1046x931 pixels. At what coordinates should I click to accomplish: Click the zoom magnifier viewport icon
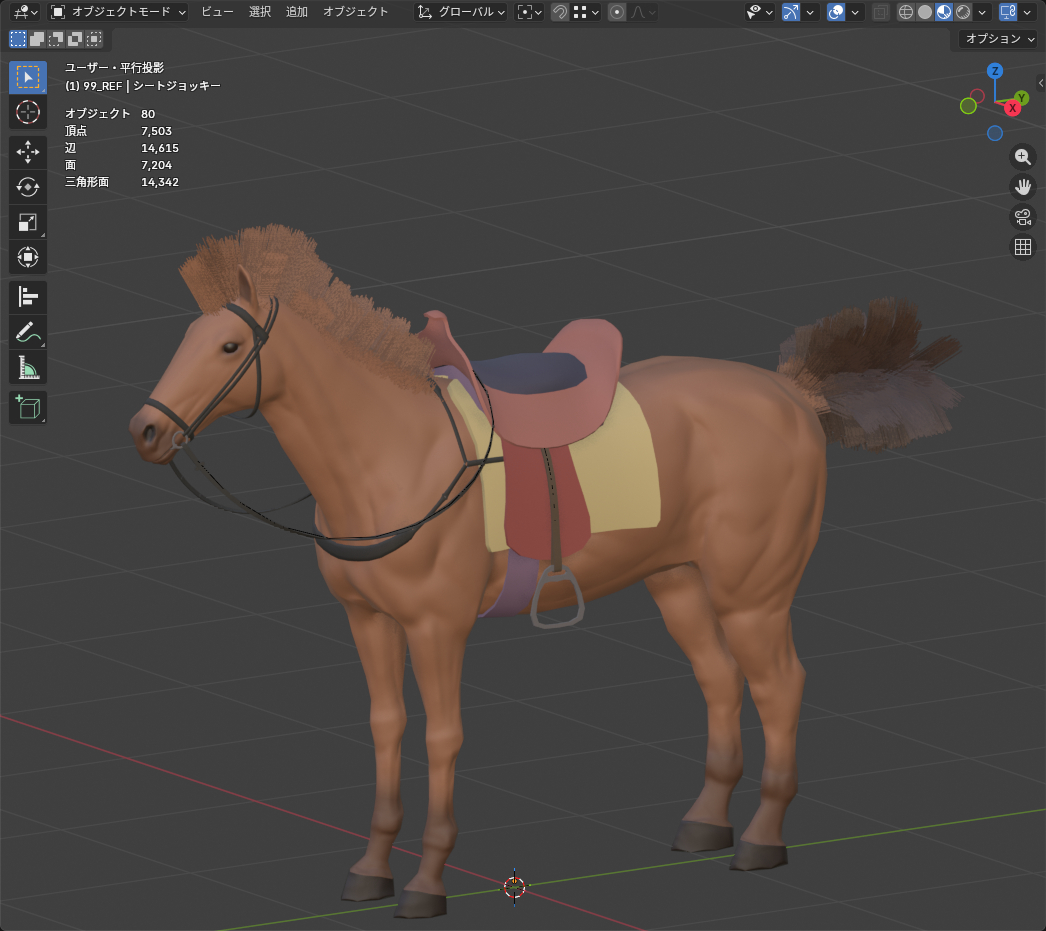(x=1023, y=156)
